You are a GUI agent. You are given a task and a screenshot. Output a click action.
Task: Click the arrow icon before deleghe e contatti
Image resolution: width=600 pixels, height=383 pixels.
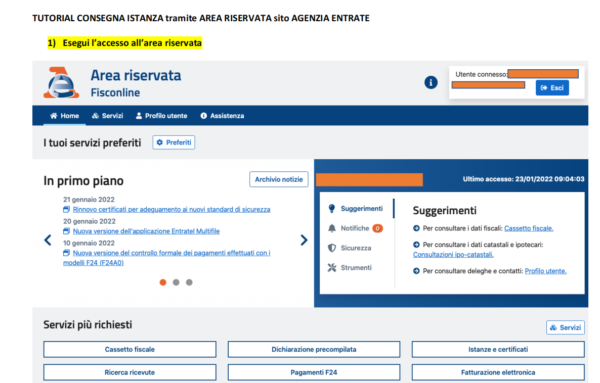(x=416, y=271)
